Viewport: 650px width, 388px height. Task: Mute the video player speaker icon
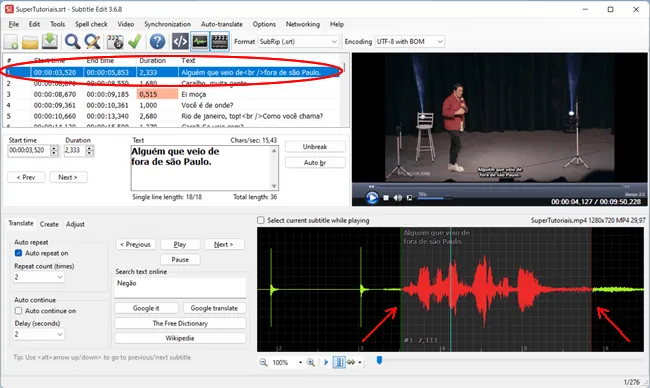click(x=398, y=198)
